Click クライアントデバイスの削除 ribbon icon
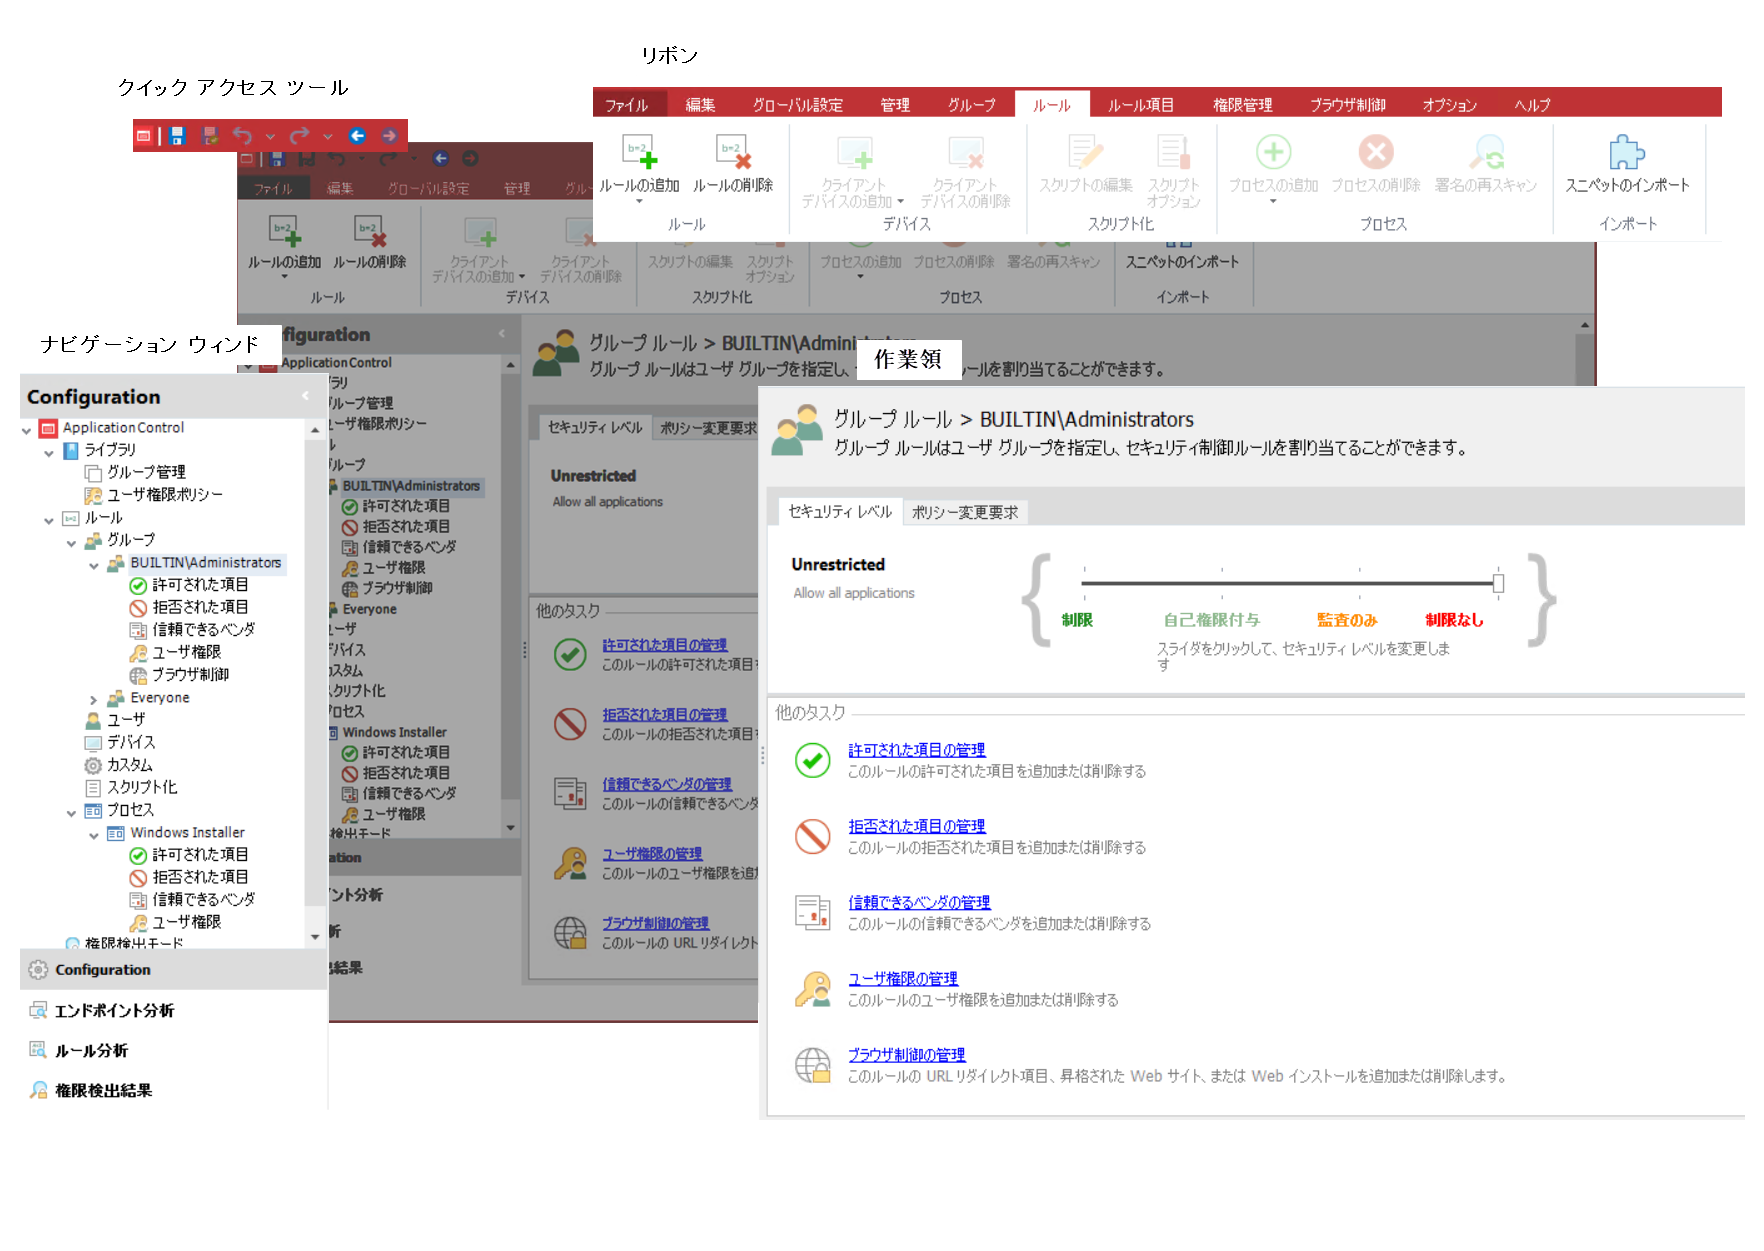 (x=965, y=152)
